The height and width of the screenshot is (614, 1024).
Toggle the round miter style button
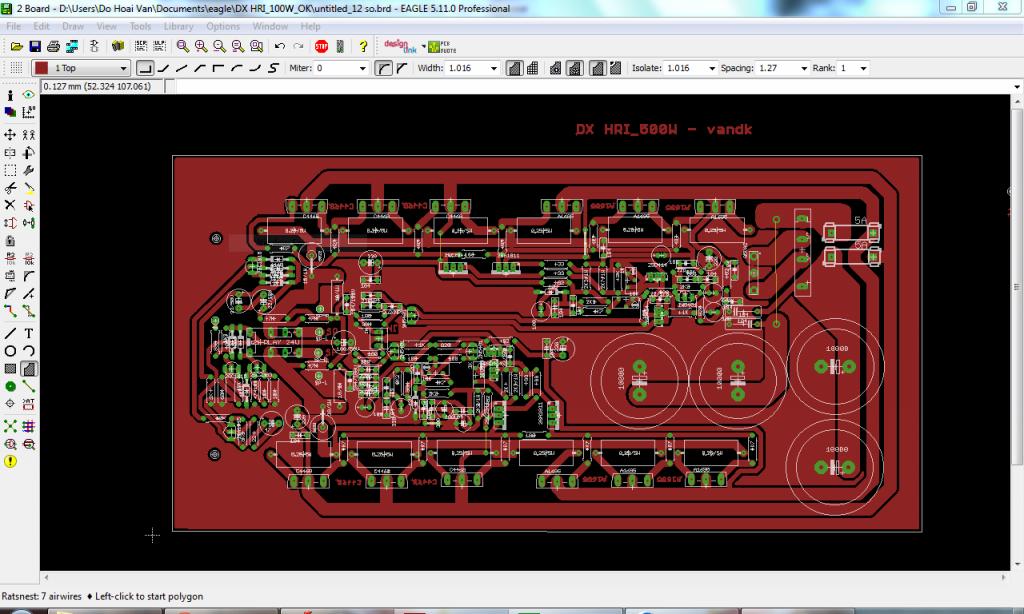(383, 68)
